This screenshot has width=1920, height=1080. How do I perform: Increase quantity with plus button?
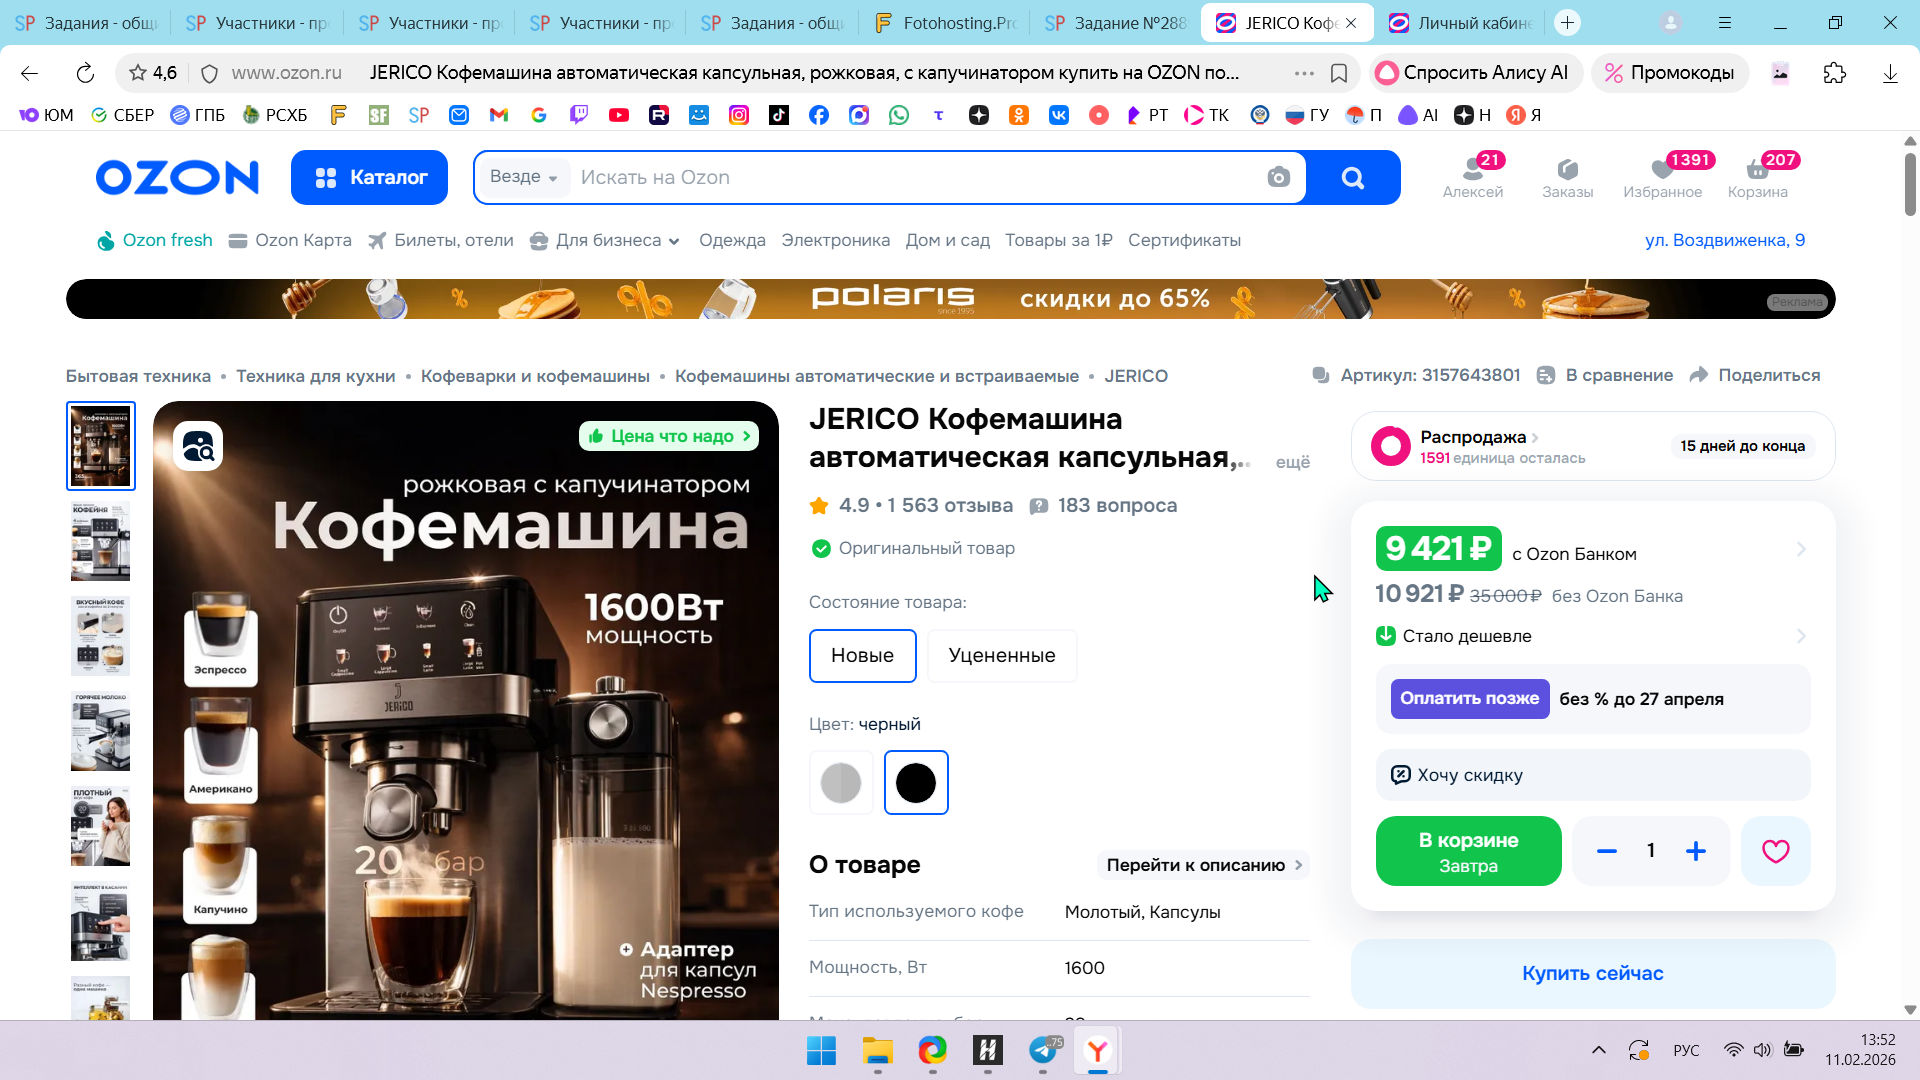coord(1695,851)
